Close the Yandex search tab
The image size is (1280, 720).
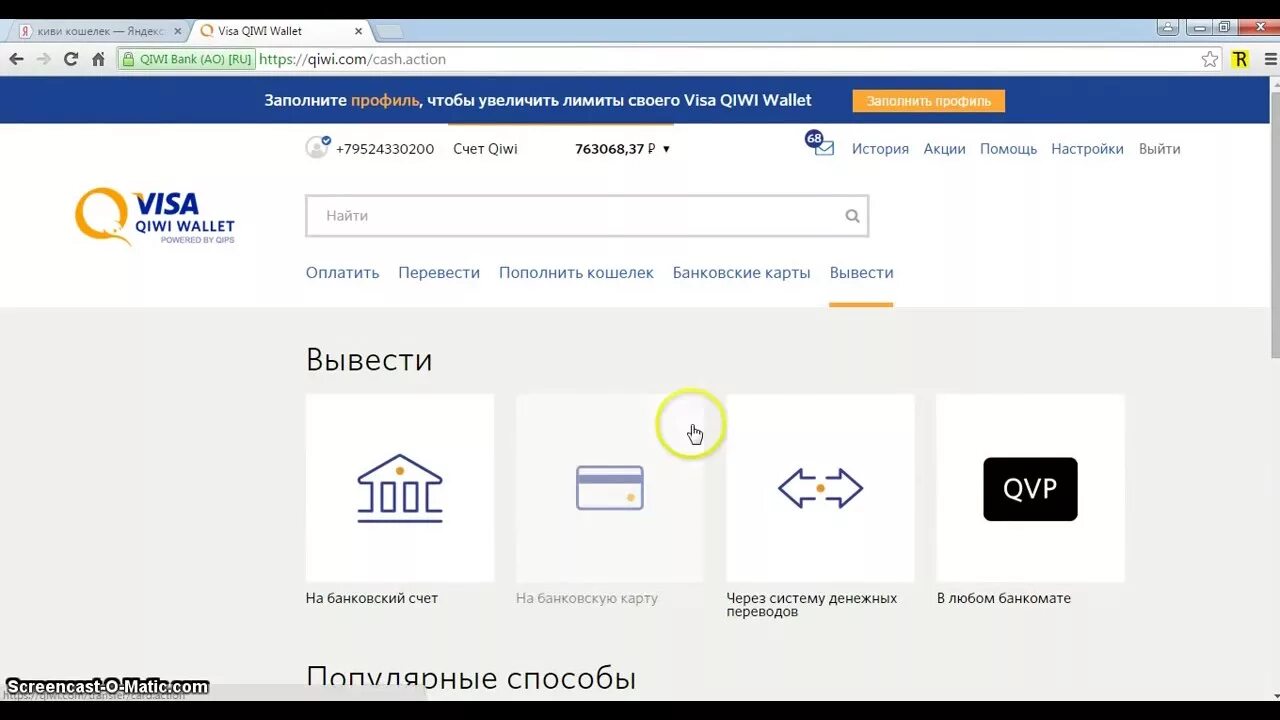pos(178,31)
